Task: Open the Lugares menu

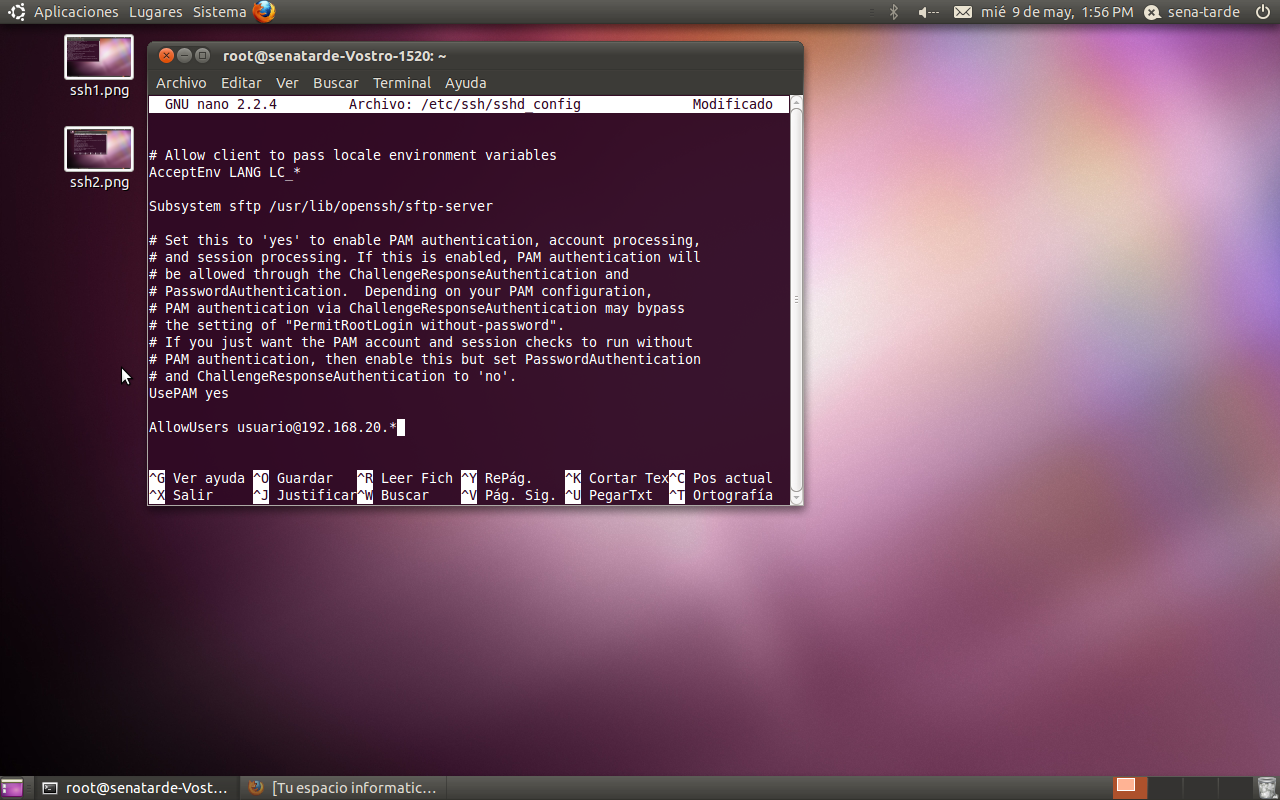Action: click(x=155, y=12)
